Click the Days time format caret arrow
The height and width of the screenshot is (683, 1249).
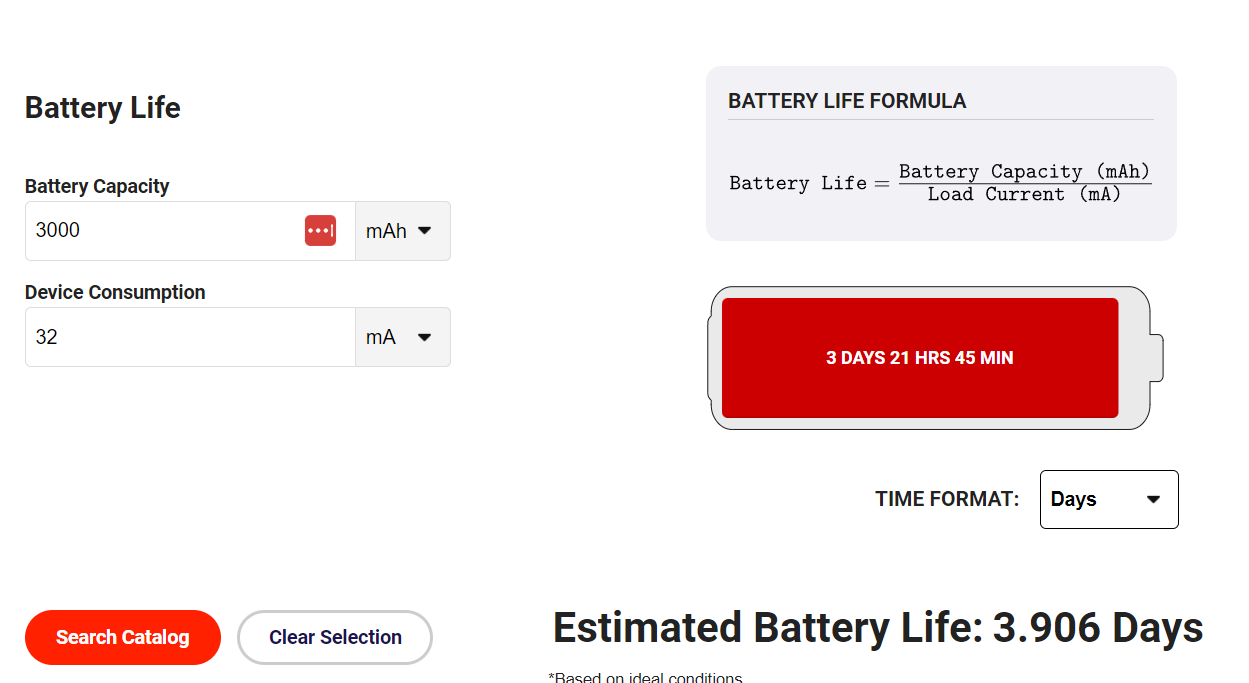pyautogui.click(x=1153, y=499)
